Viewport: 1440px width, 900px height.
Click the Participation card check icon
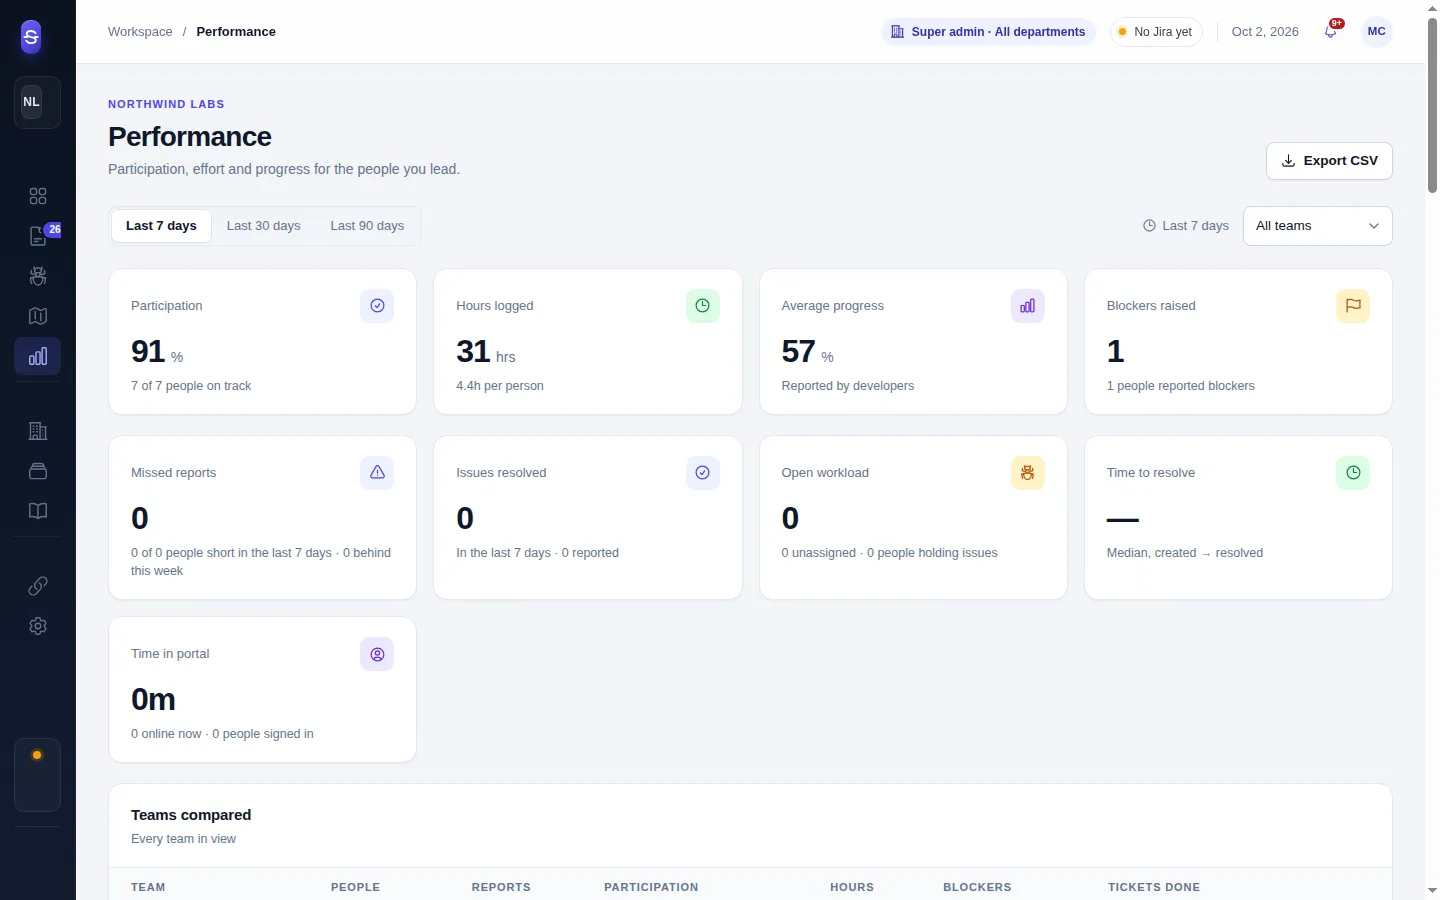pyautogui.click(x=377, y=306)
